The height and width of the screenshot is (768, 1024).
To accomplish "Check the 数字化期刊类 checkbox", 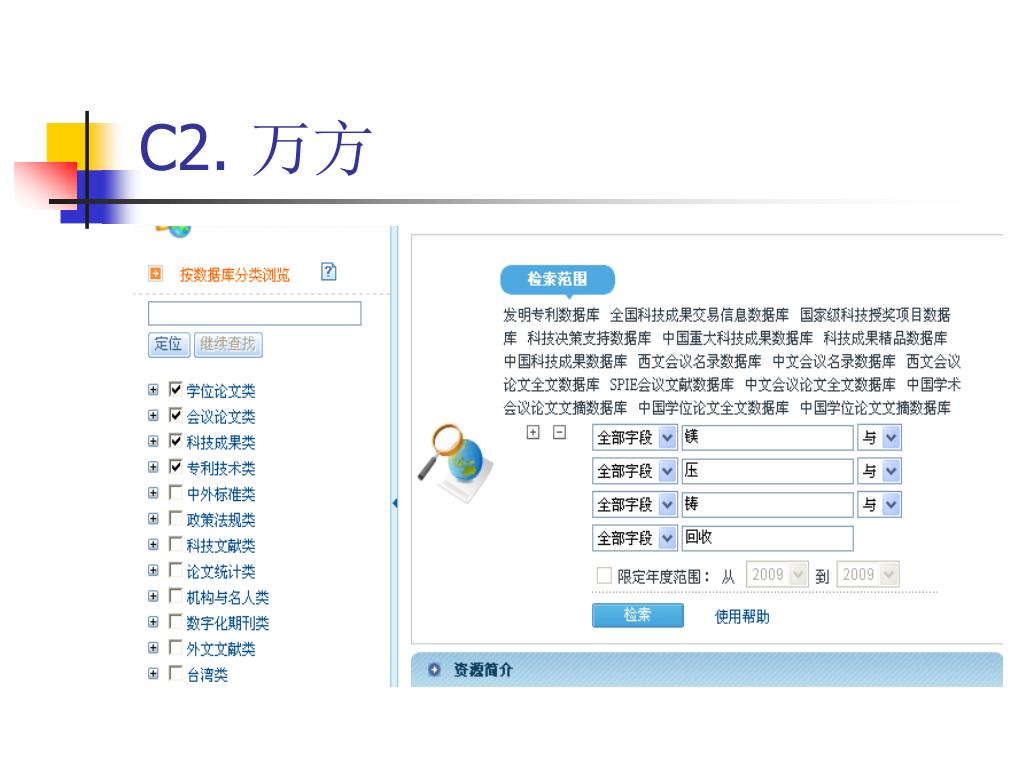I will tap(175, 621).
